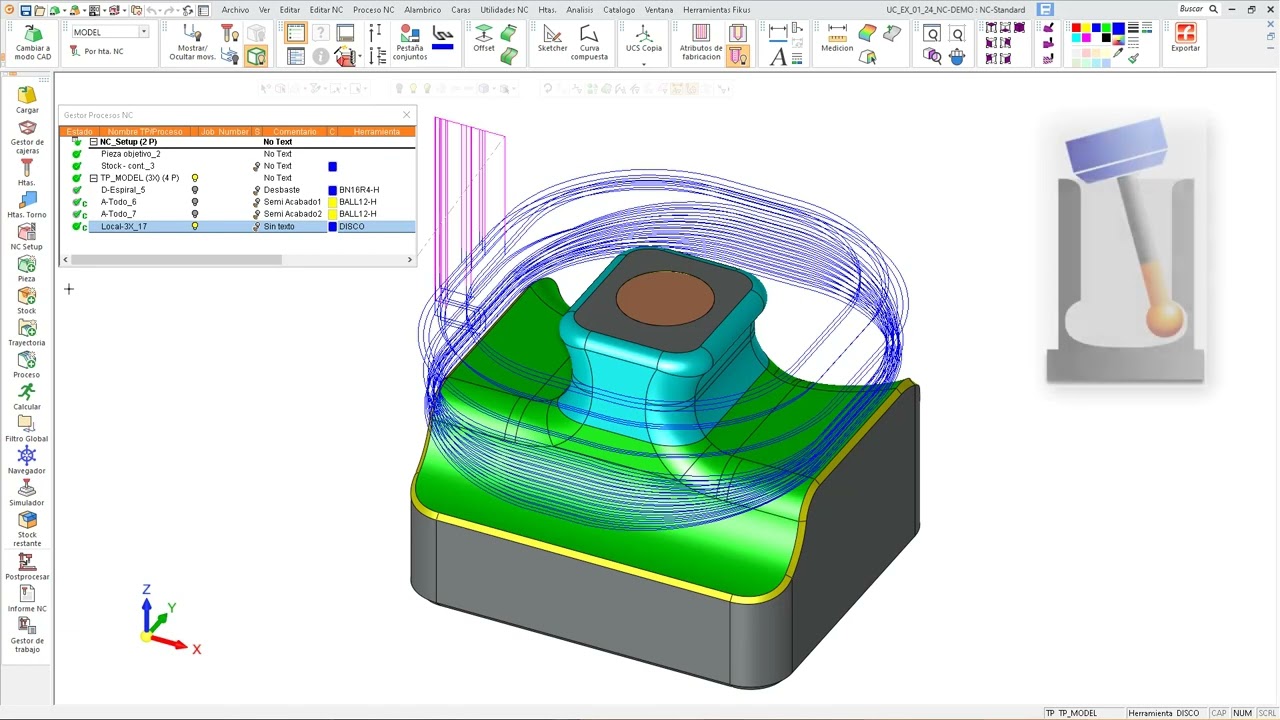Click the Nombre TP/Proceso column header
Screen dimensions: 1280x720
point(145,132)
